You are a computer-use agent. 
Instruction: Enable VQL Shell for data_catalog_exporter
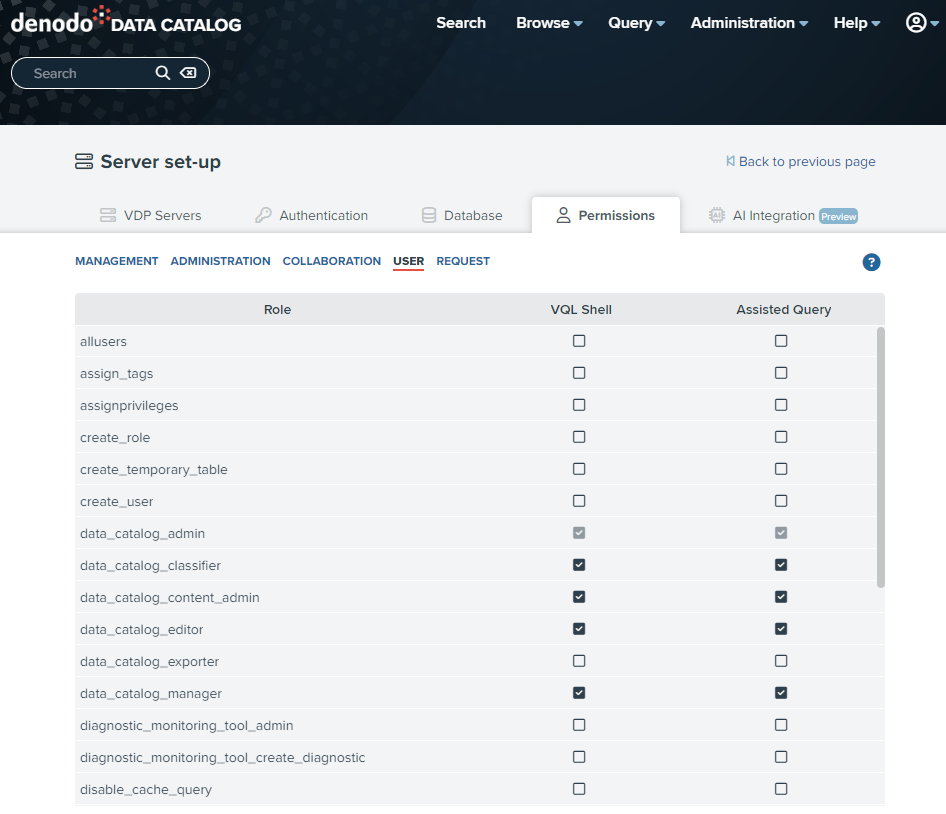click(x=579, y=661)
